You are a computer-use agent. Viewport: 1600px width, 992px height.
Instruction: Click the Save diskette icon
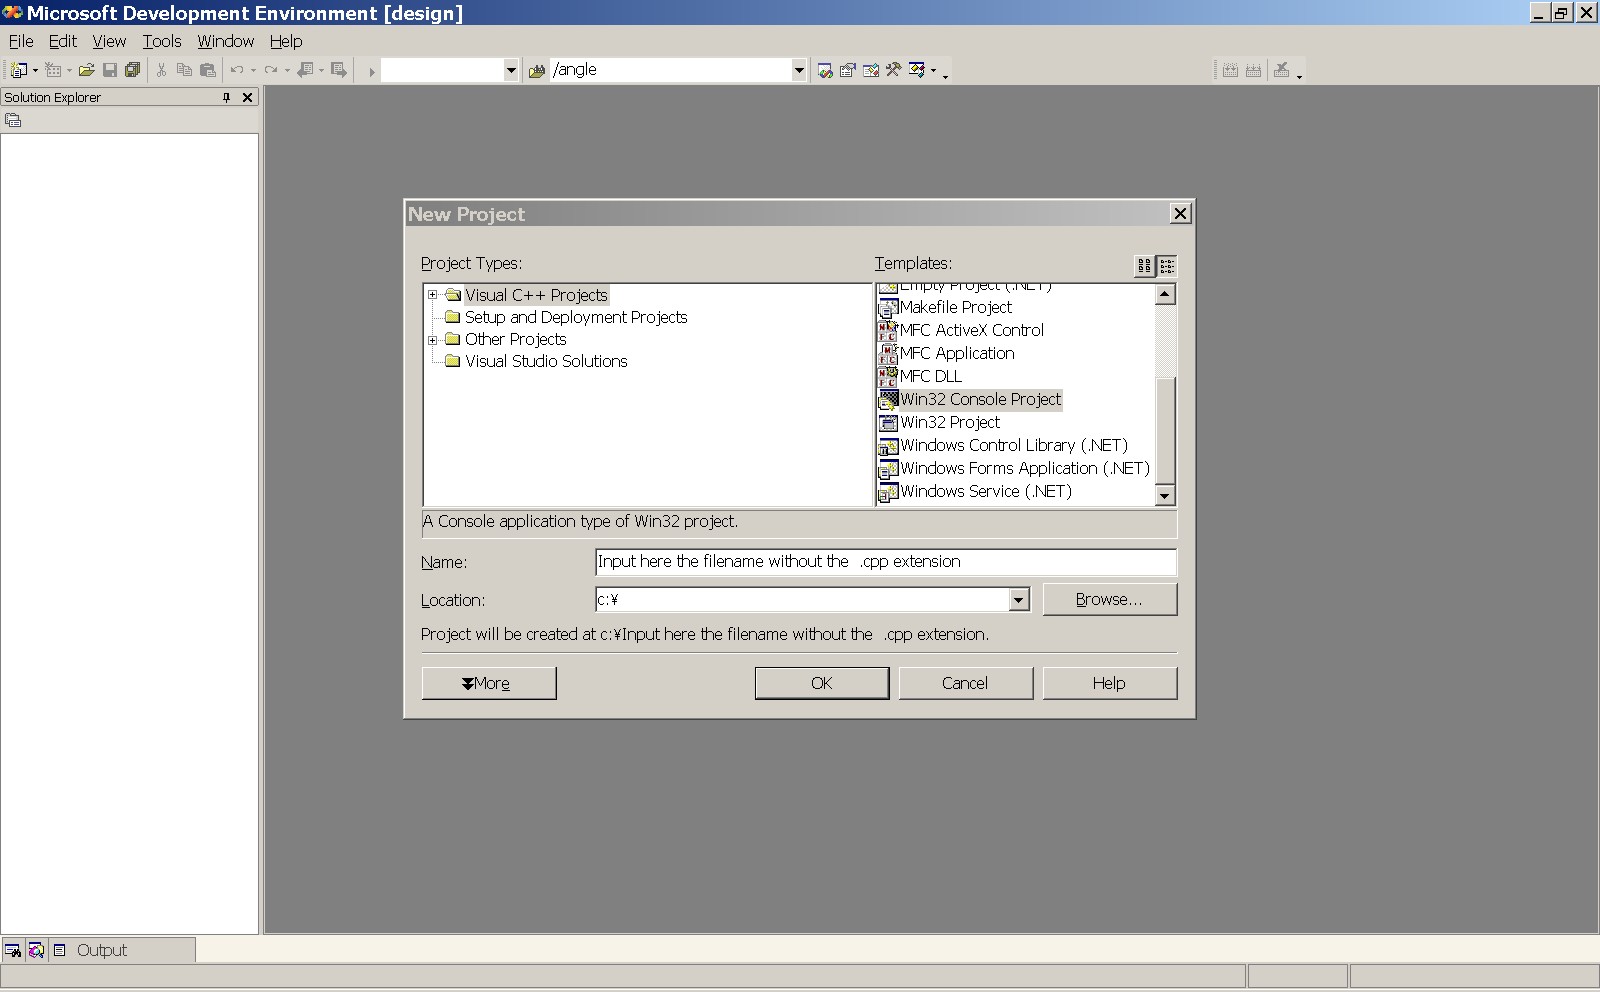tap(110, 70)
